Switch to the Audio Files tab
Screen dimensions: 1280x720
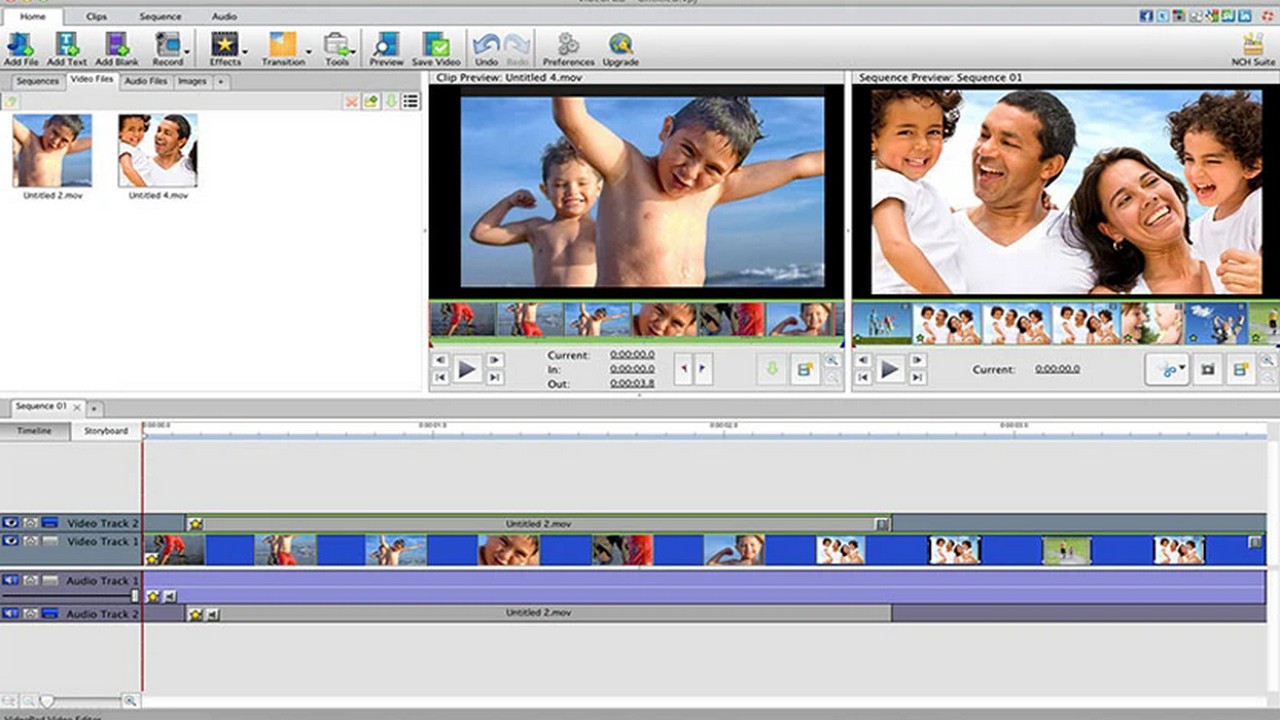coord(145,81)
